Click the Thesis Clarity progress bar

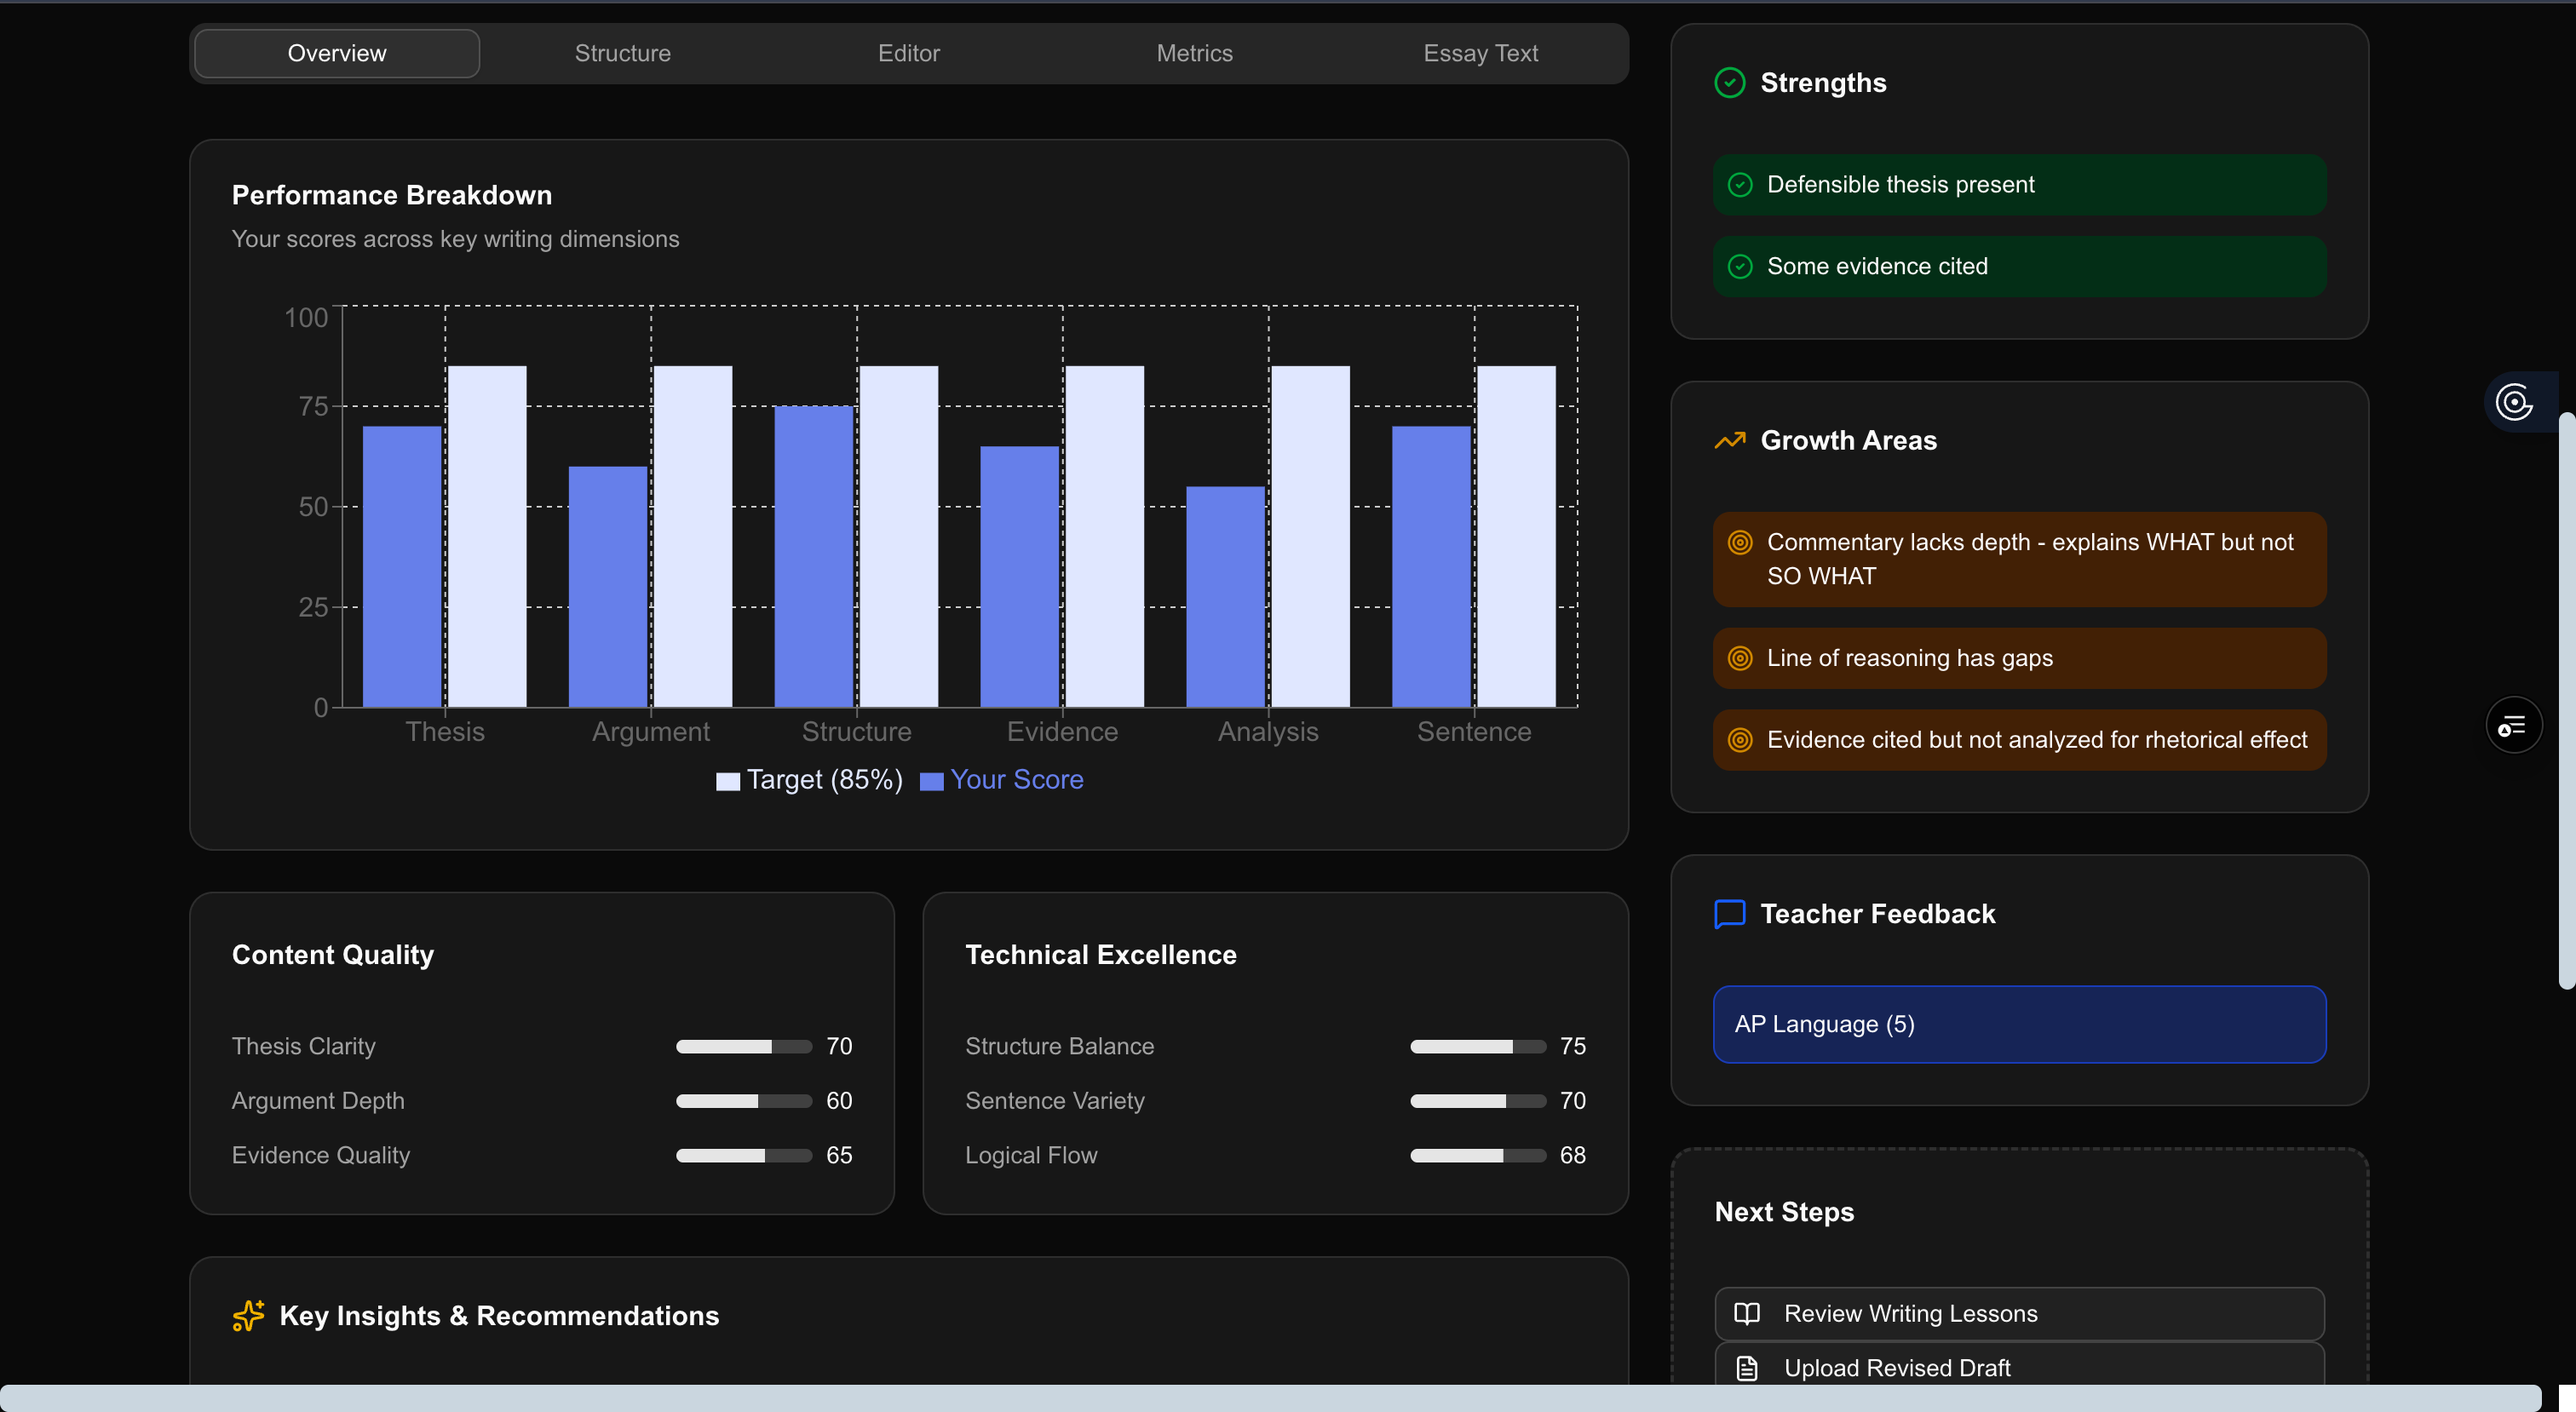coord(743,1046)
